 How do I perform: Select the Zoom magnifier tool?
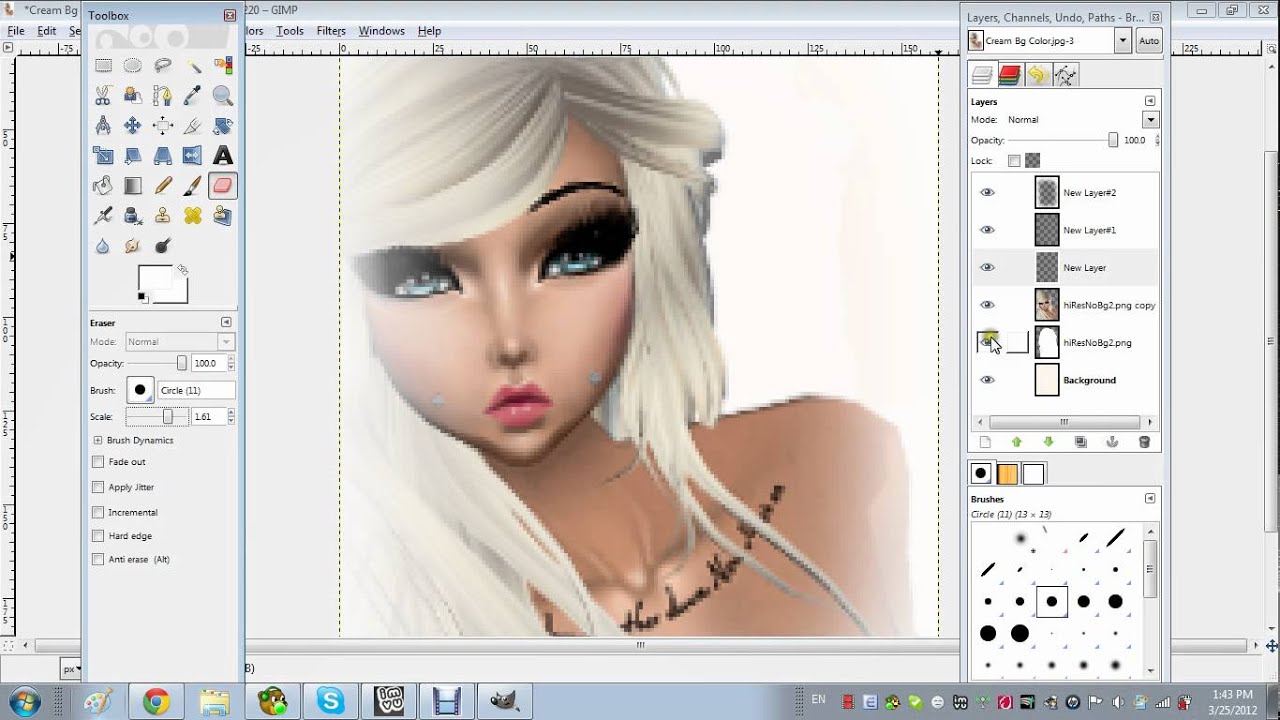[x=223, y=96]
